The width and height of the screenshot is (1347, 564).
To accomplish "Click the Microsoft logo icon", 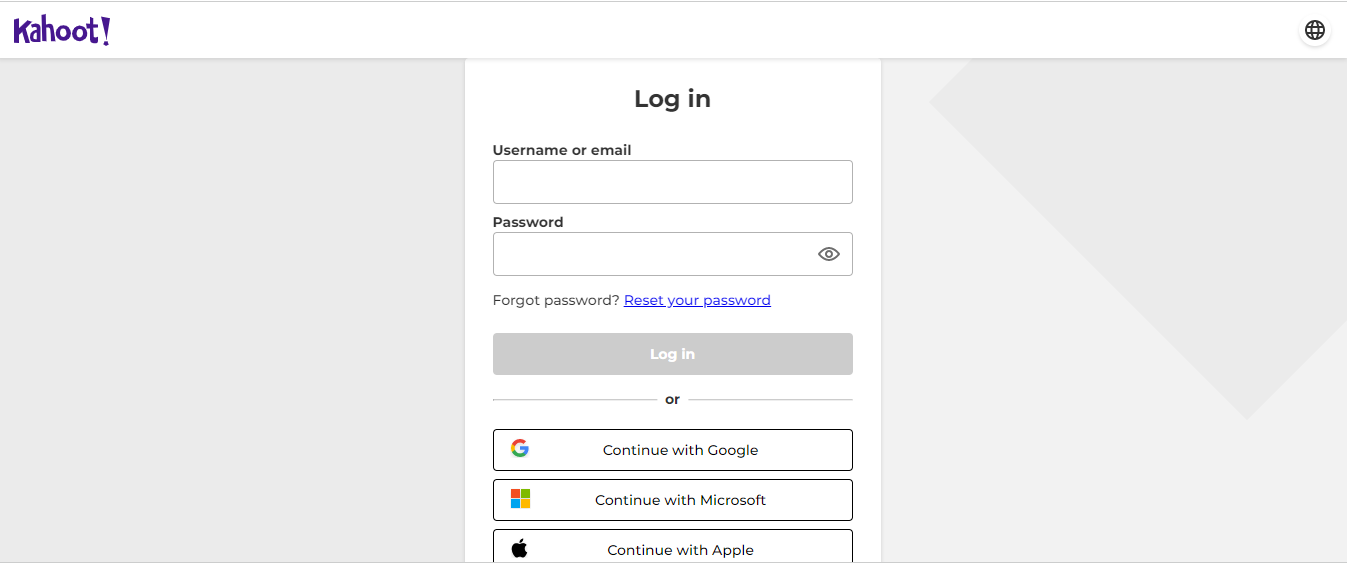I will (520, 499).
